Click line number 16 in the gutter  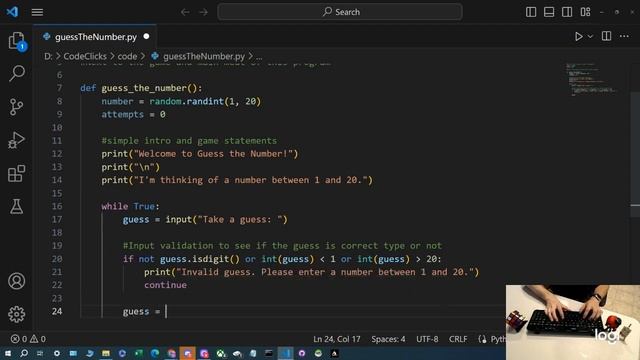pyautogui.click(x=57, y=206)
